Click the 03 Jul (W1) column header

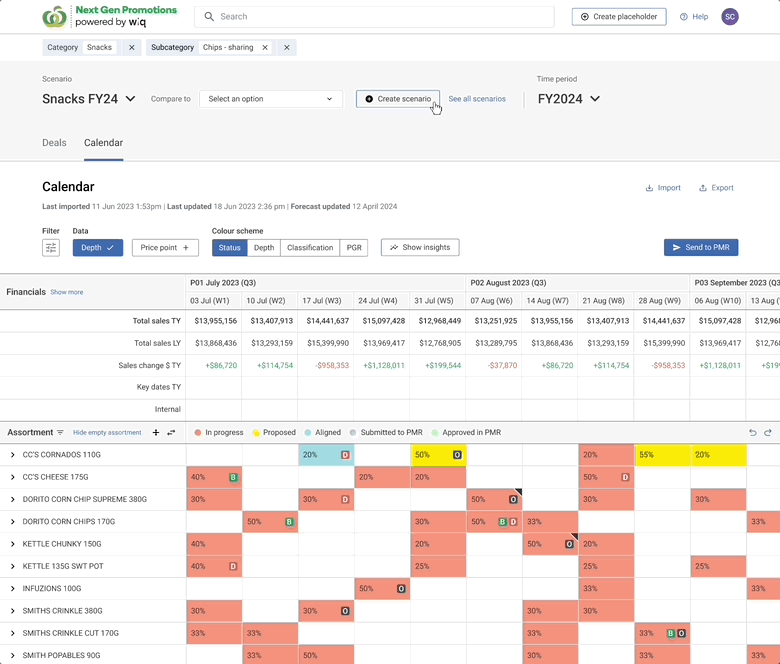(x=214, y=300)
